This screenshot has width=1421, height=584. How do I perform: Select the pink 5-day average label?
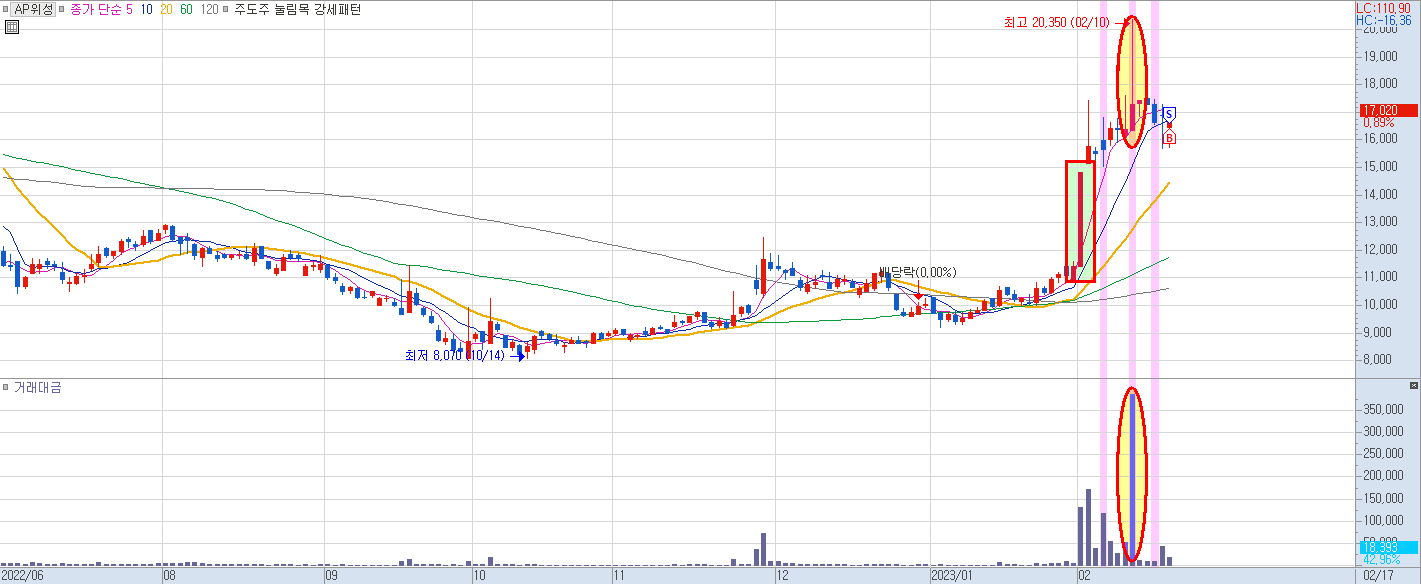(x=130, y=9)
